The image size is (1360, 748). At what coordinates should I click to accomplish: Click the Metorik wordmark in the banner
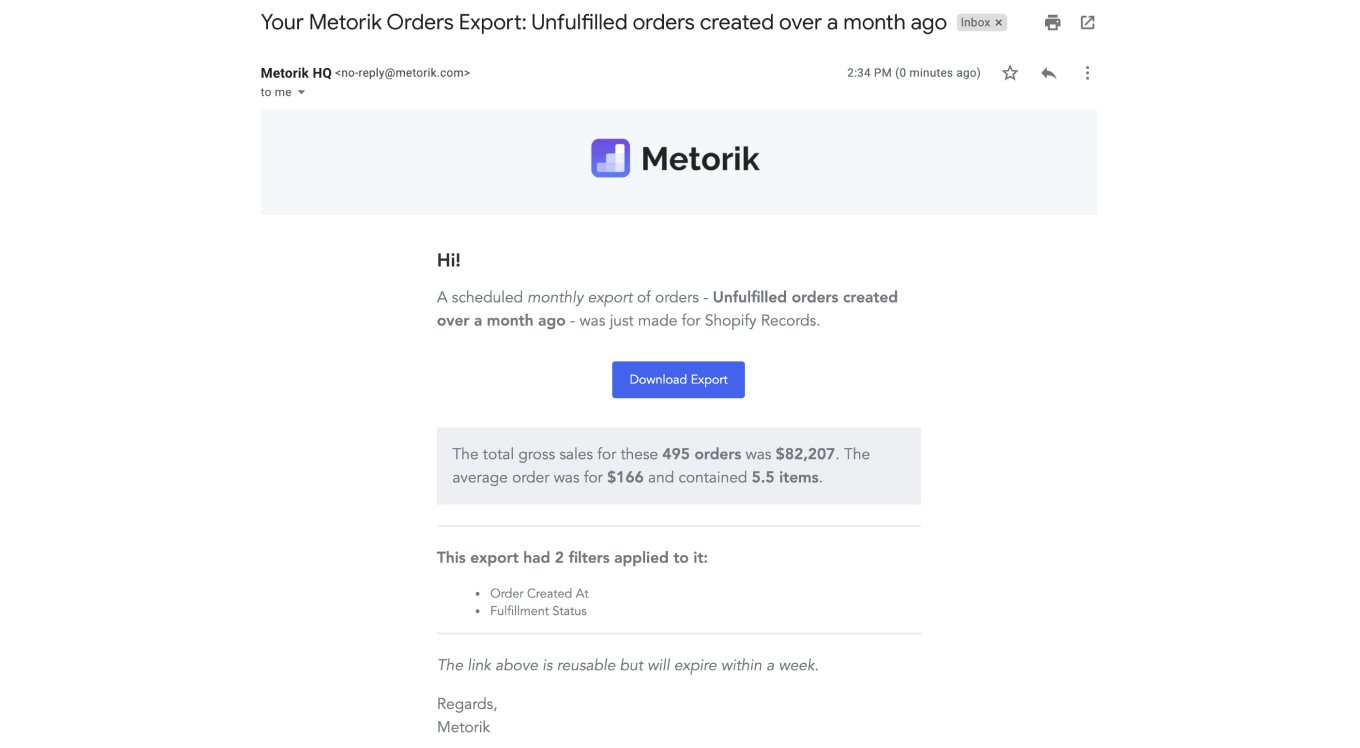(700, 159)
